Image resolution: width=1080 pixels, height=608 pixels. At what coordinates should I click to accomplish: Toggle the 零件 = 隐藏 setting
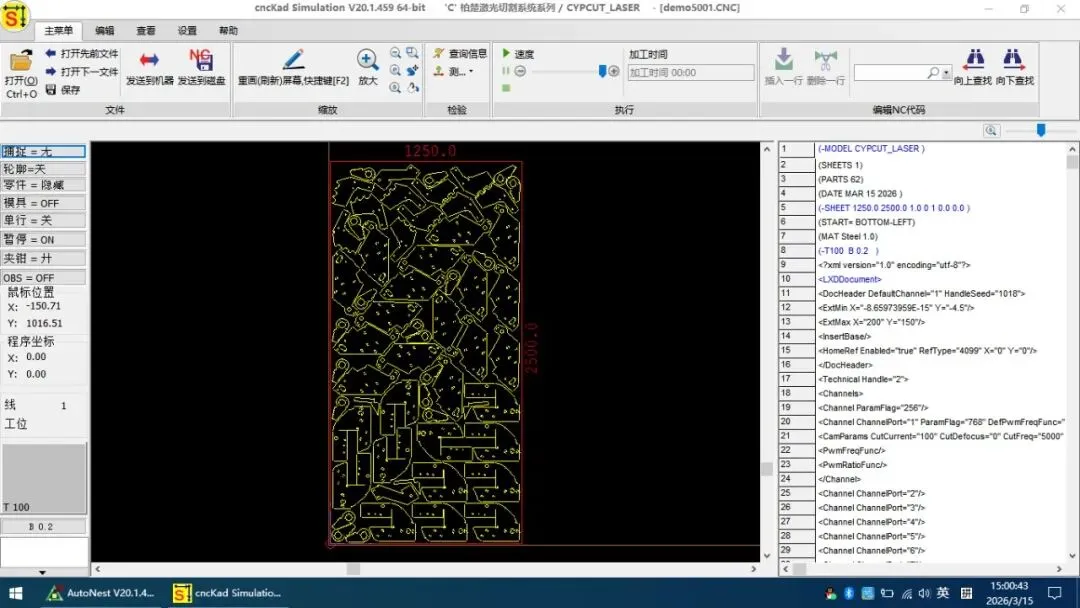pos(43,185)
